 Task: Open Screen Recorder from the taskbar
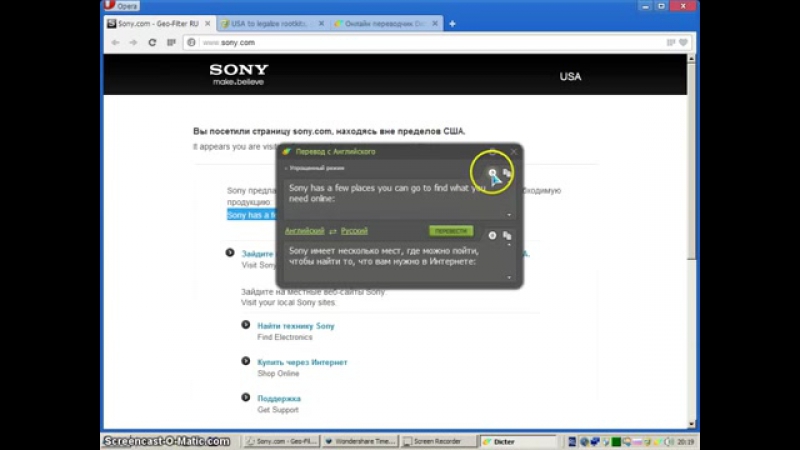point(436,441)
